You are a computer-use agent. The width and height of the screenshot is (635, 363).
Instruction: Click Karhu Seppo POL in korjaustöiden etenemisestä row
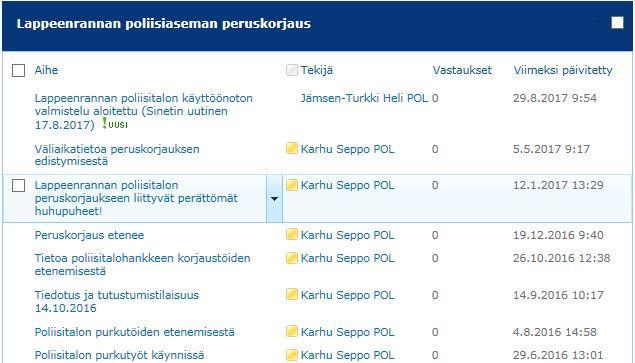[x=347, y=258]
